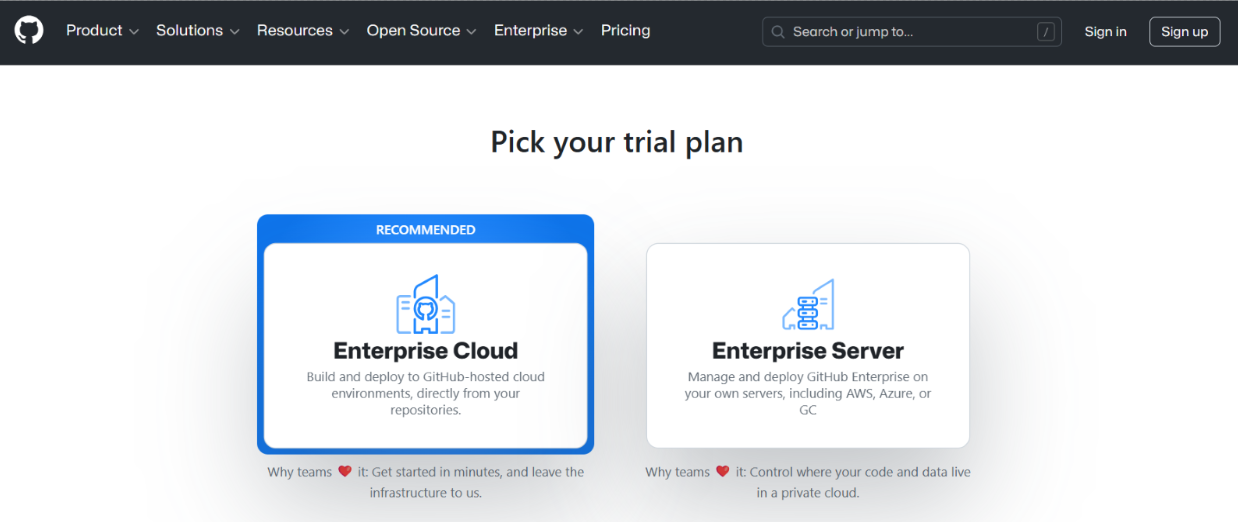This screenshot has width=1238, height=522.
Task: Click the GitHub Octocat logo
Action: (29, 31)
